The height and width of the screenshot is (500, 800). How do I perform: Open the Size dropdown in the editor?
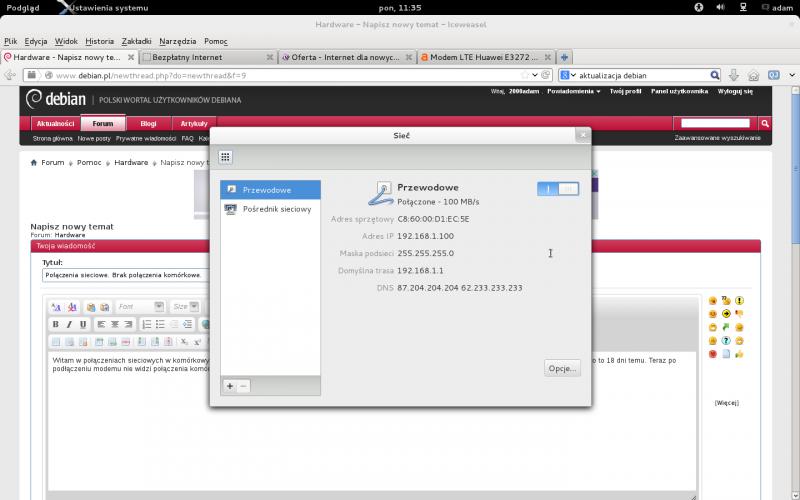pyautogui.click(x=183, y=307)
